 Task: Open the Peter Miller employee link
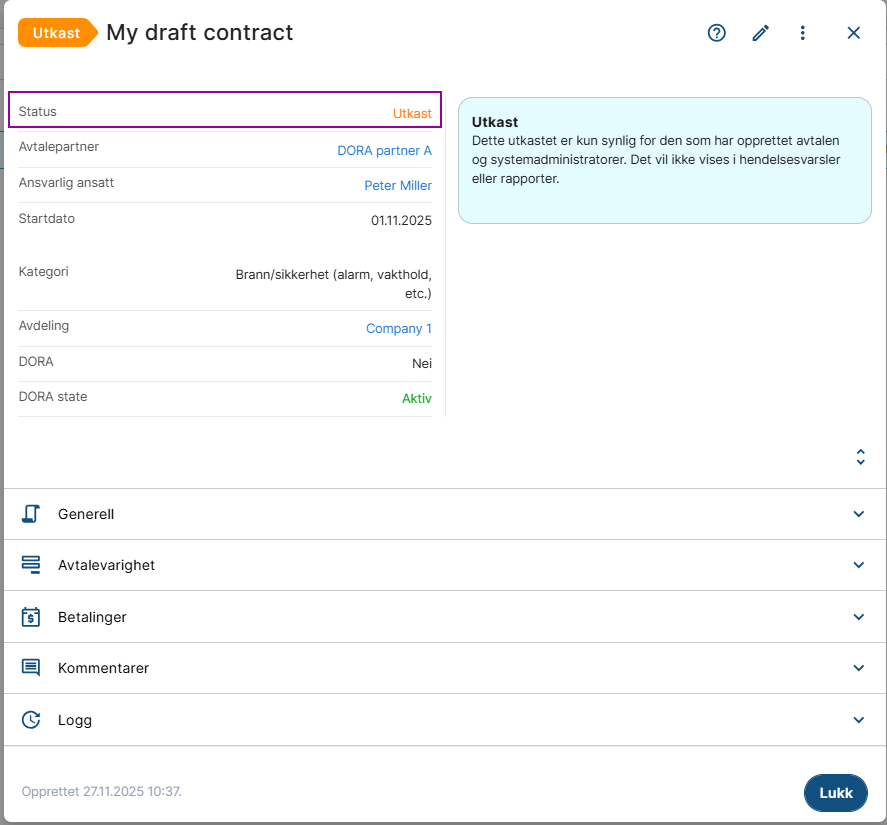398,186
